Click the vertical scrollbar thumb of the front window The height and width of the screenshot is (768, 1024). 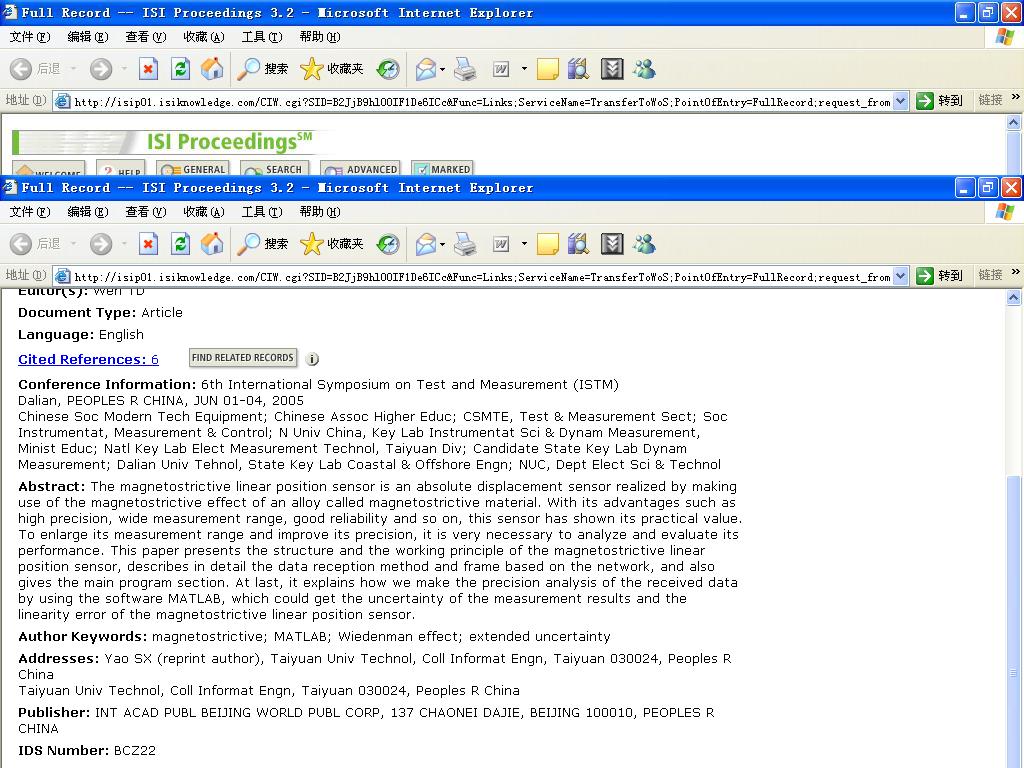point(1014,580)
